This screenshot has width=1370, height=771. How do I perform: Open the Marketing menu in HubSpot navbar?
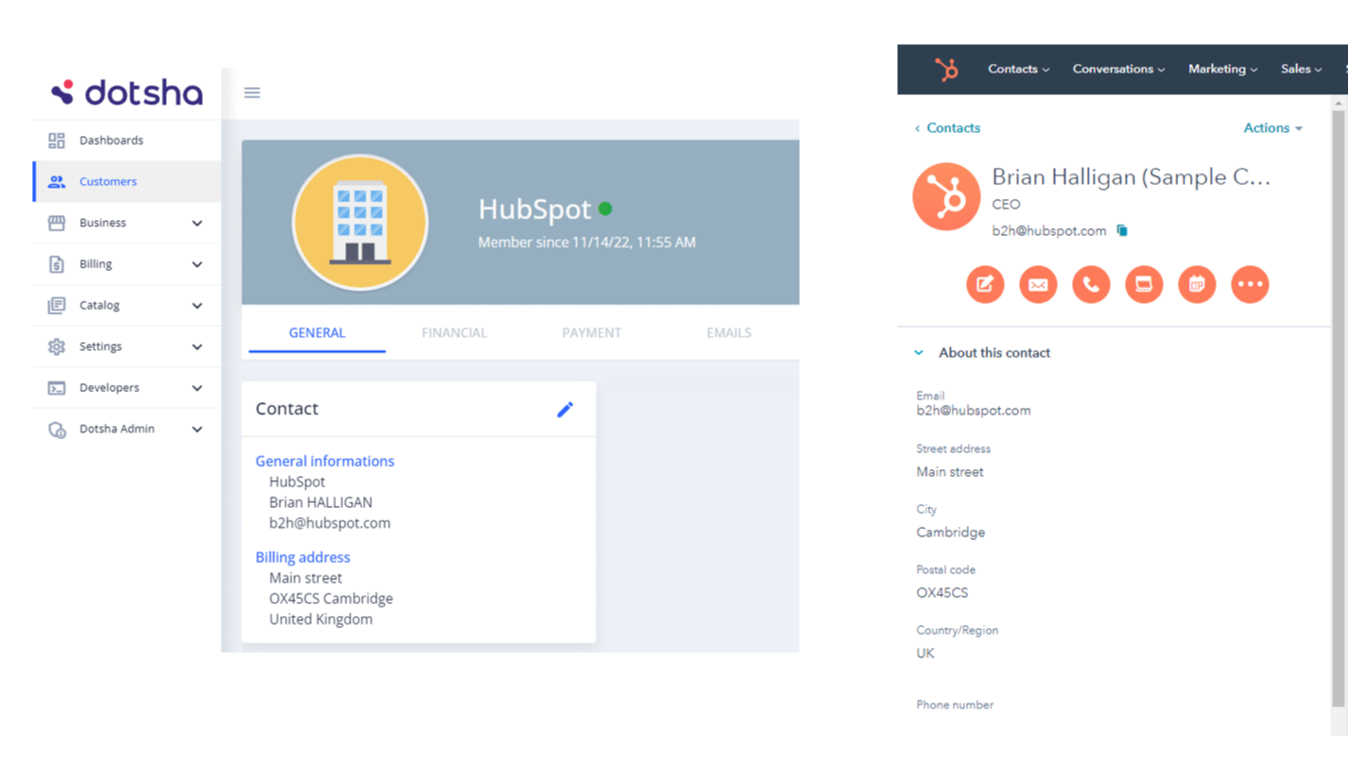point(1222,69)
